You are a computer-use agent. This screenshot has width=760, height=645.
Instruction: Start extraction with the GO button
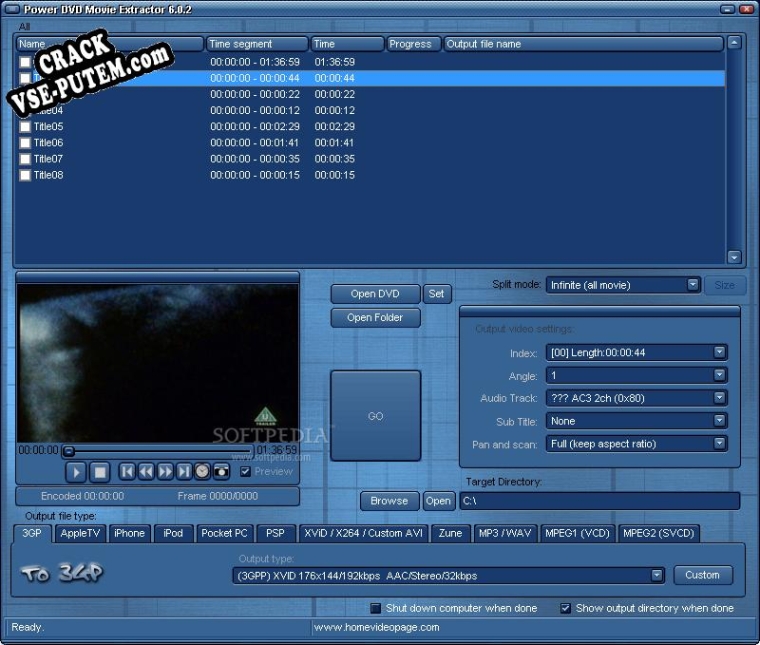click(x=375, y=416)
